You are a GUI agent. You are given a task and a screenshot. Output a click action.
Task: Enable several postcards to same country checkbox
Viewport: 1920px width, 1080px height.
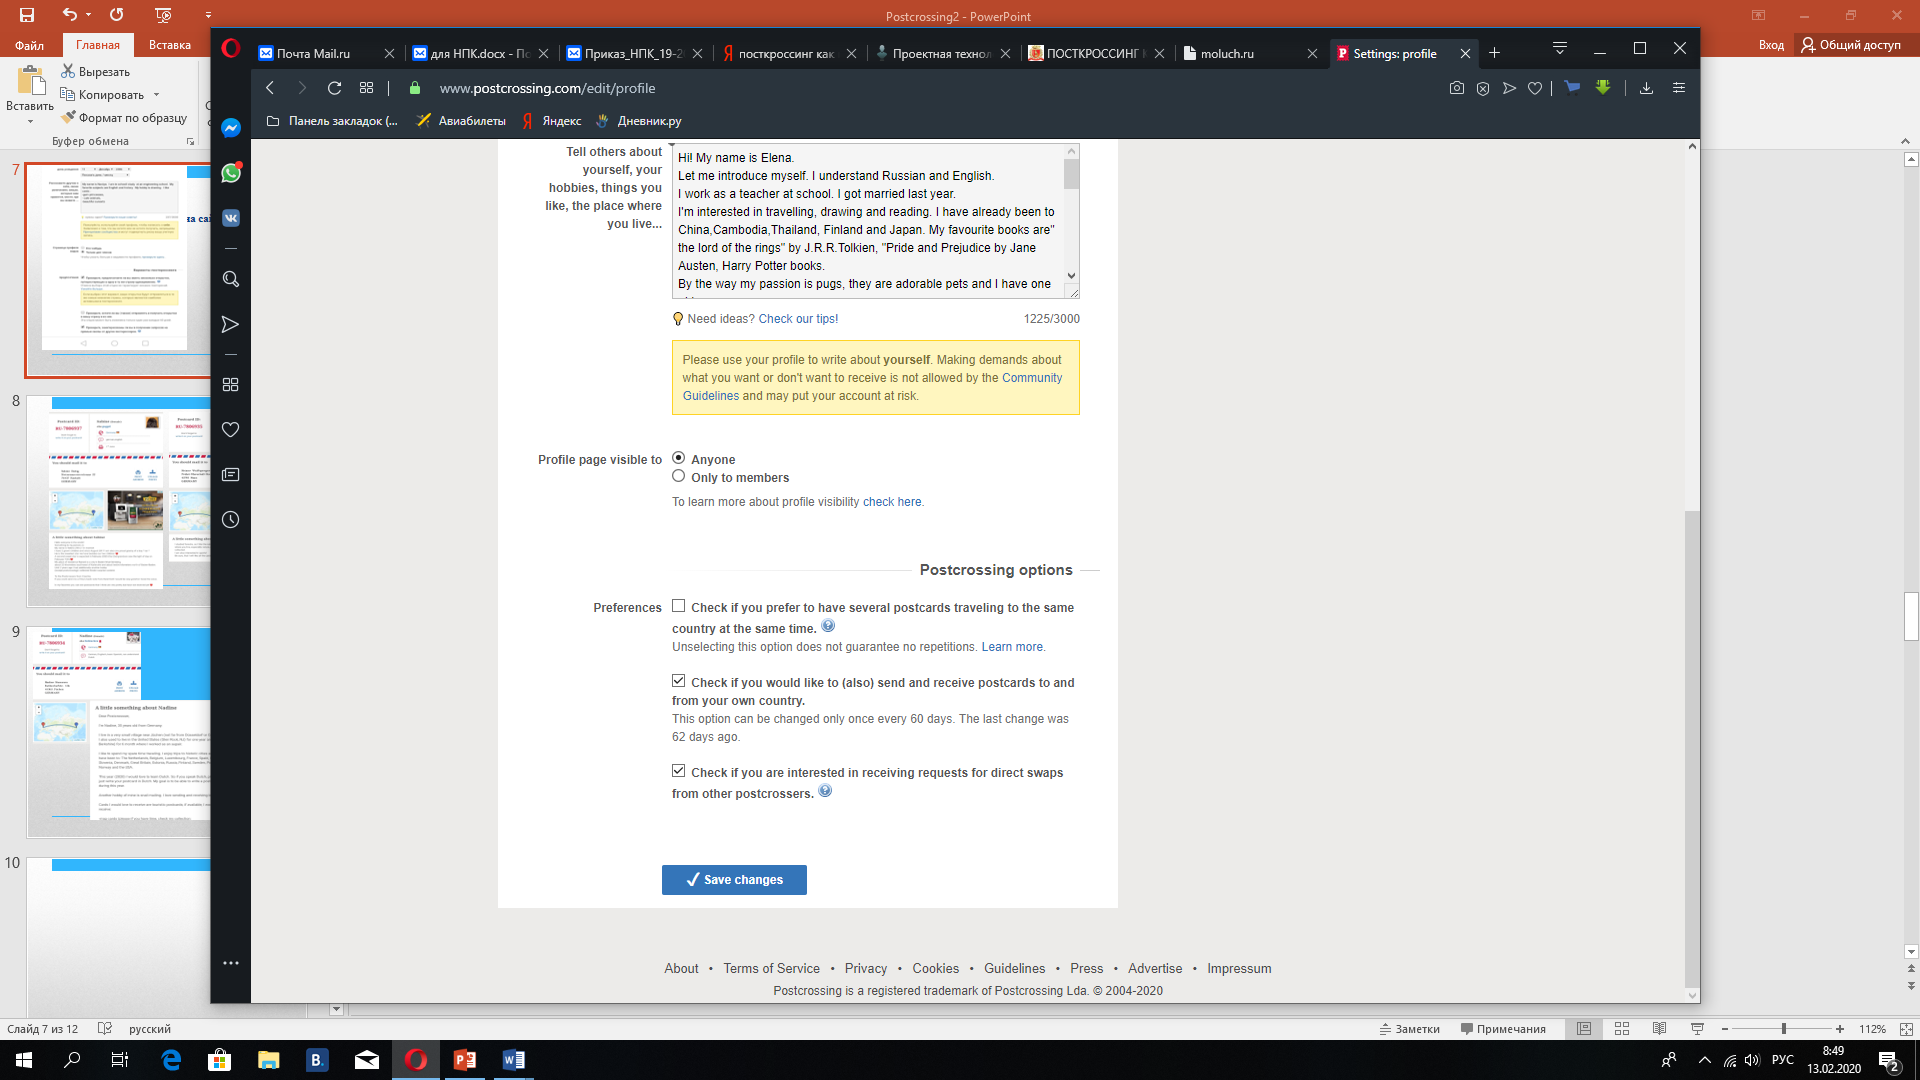679,606
